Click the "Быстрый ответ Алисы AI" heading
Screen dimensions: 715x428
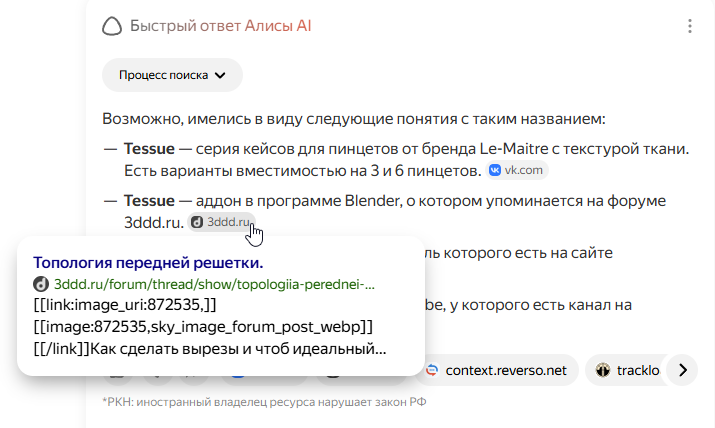221,26
